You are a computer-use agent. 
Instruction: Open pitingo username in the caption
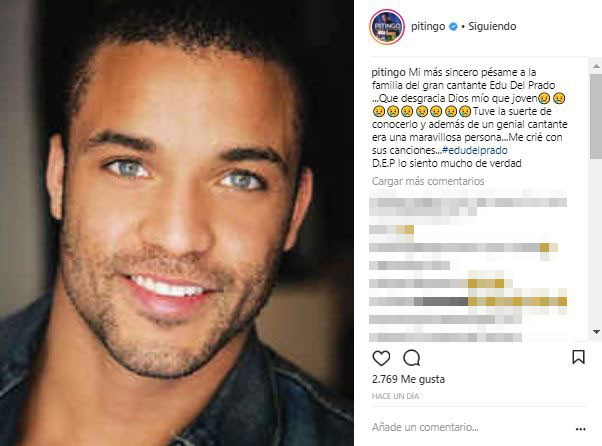[x=389, y=72]
